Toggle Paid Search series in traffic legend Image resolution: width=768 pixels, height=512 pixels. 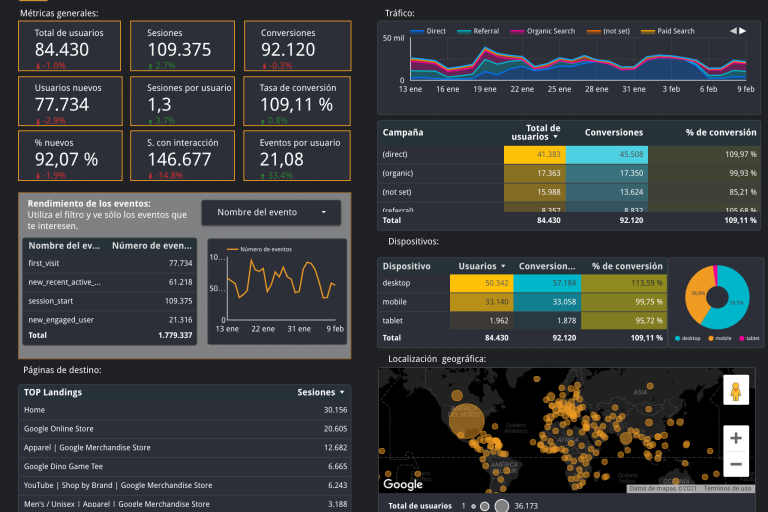coord(668,31)
